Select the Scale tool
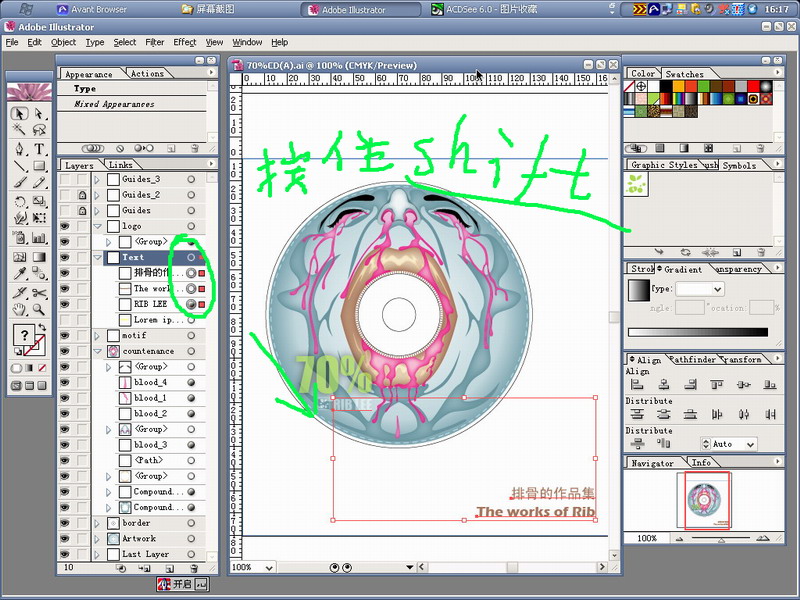The height and width of the screenshot is (600, 800). (39, 201)
